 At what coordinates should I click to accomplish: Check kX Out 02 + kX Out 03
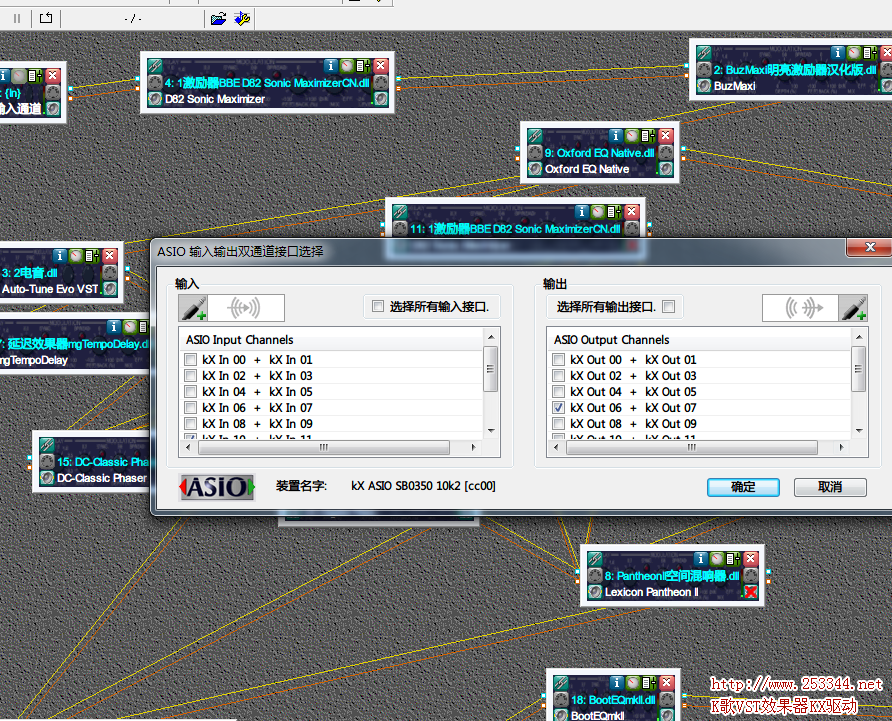pos(559,376)
